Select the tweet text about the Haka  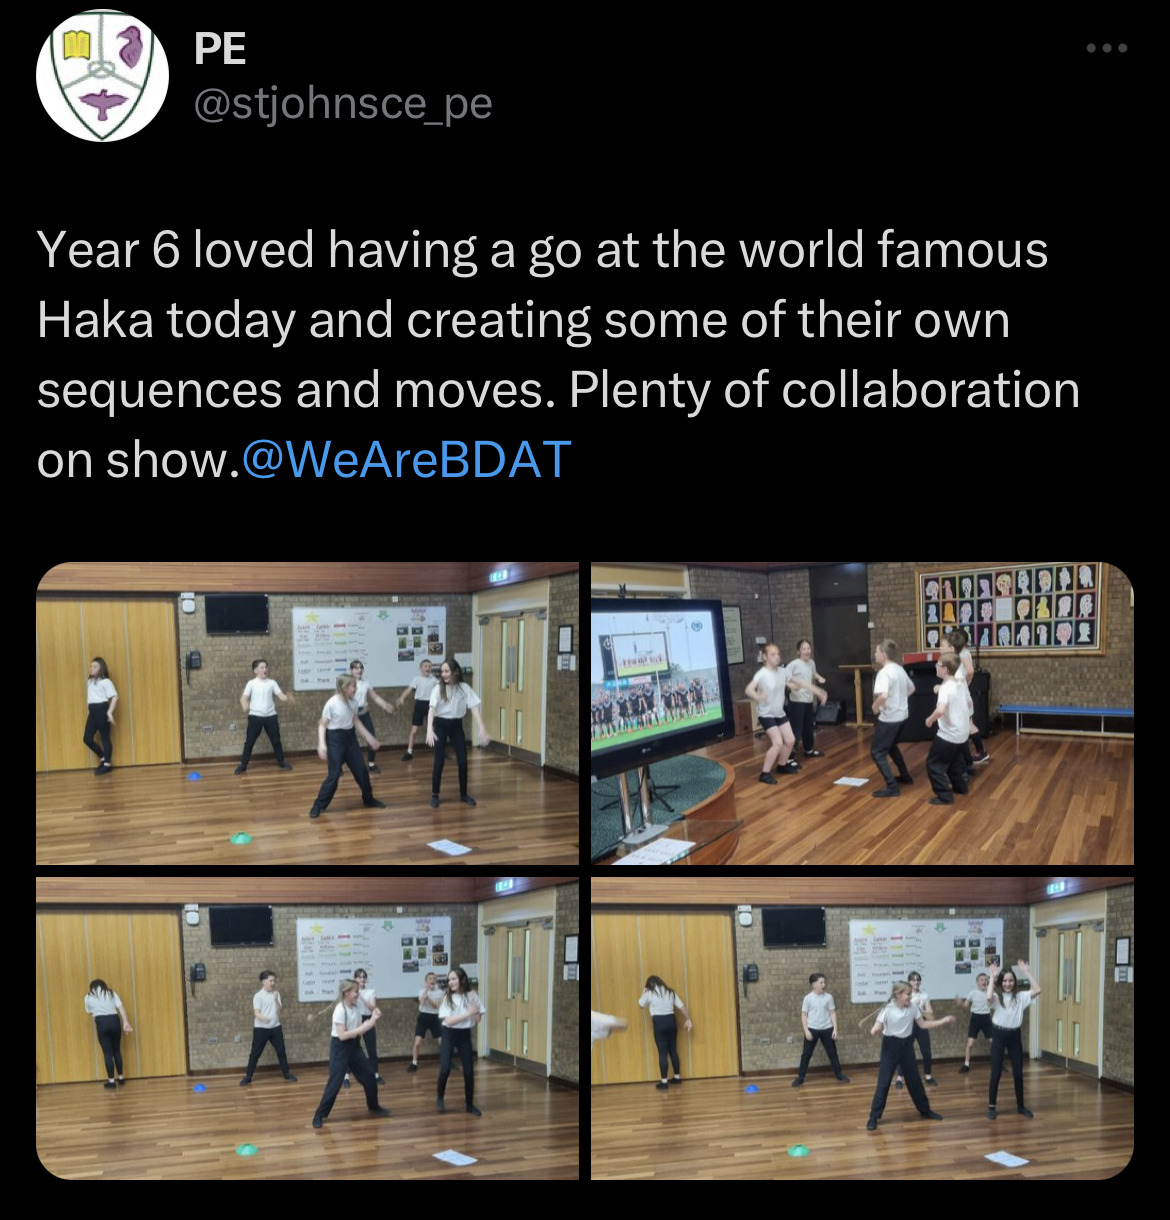tap(558, 354)
